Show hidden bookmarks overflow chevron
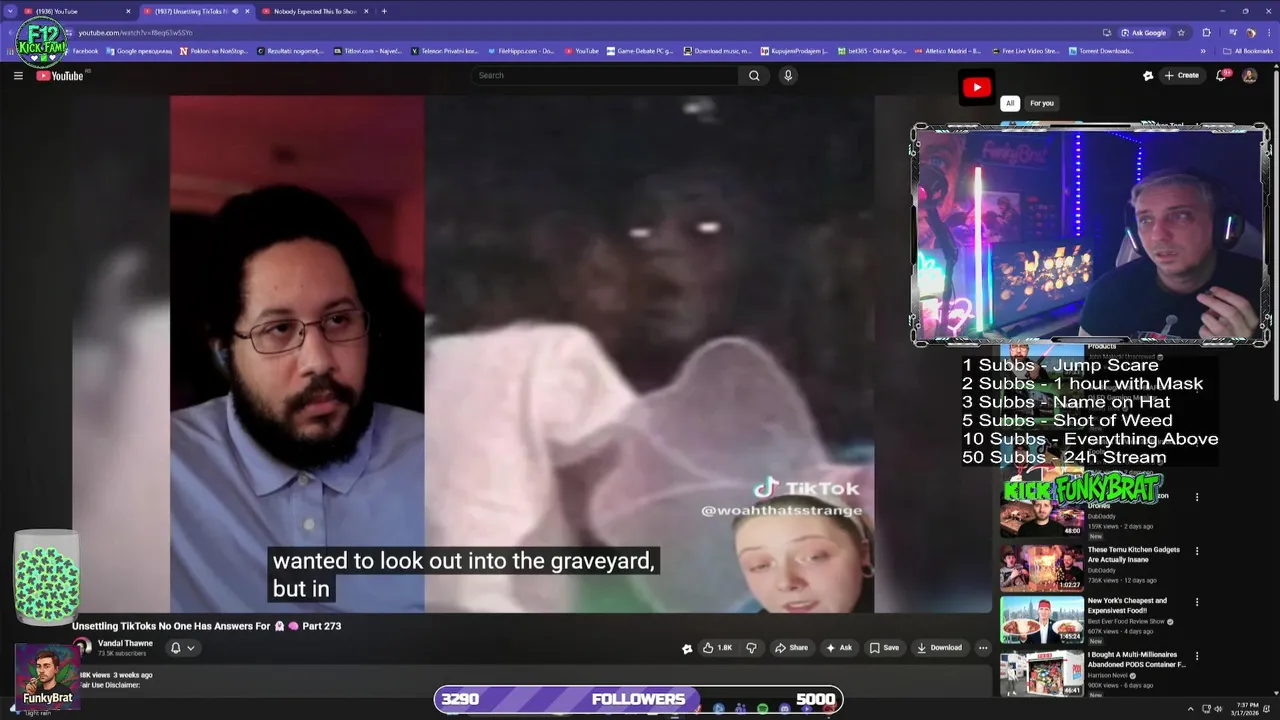1280x720 pixels. [1203, 51]
